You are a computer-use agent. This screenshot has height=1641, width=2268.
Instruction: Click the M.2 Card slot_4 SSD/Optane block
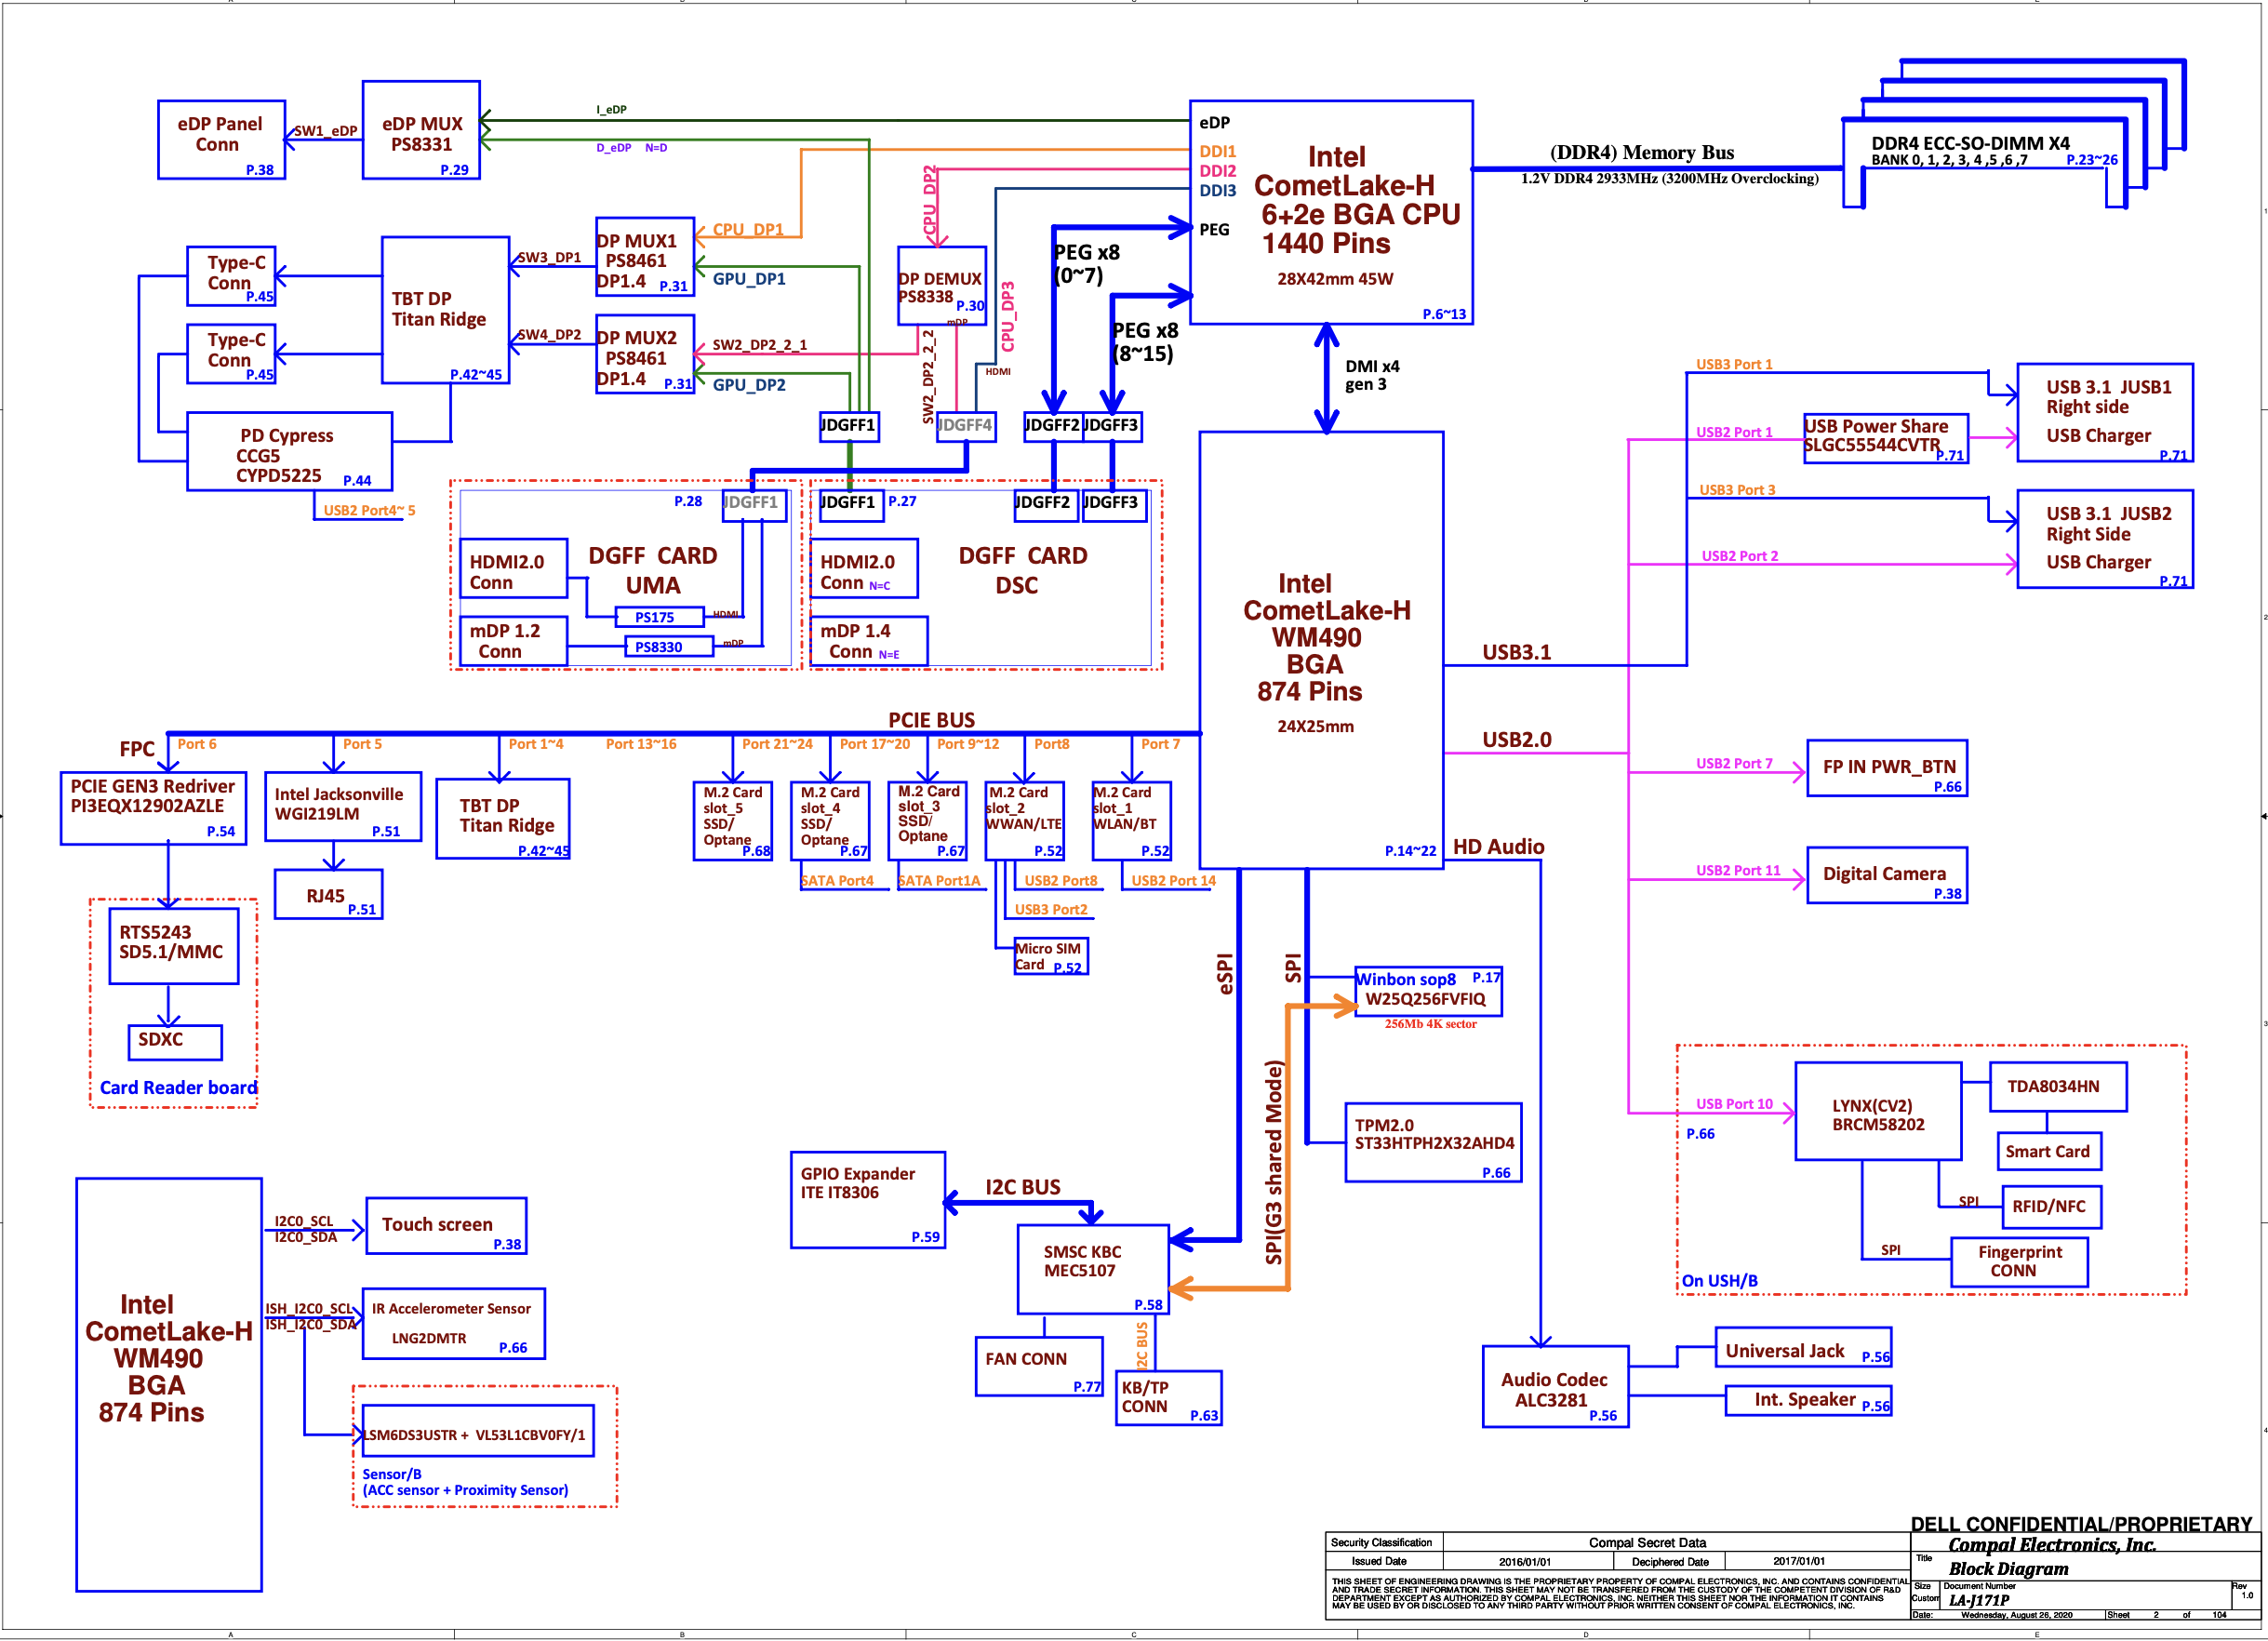(x=830, y=821)
